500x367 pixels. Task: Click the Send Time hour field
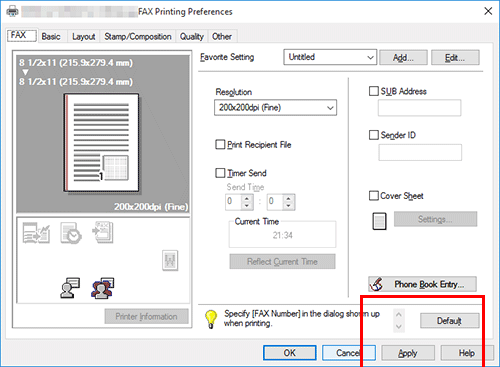tap(234, 202)
